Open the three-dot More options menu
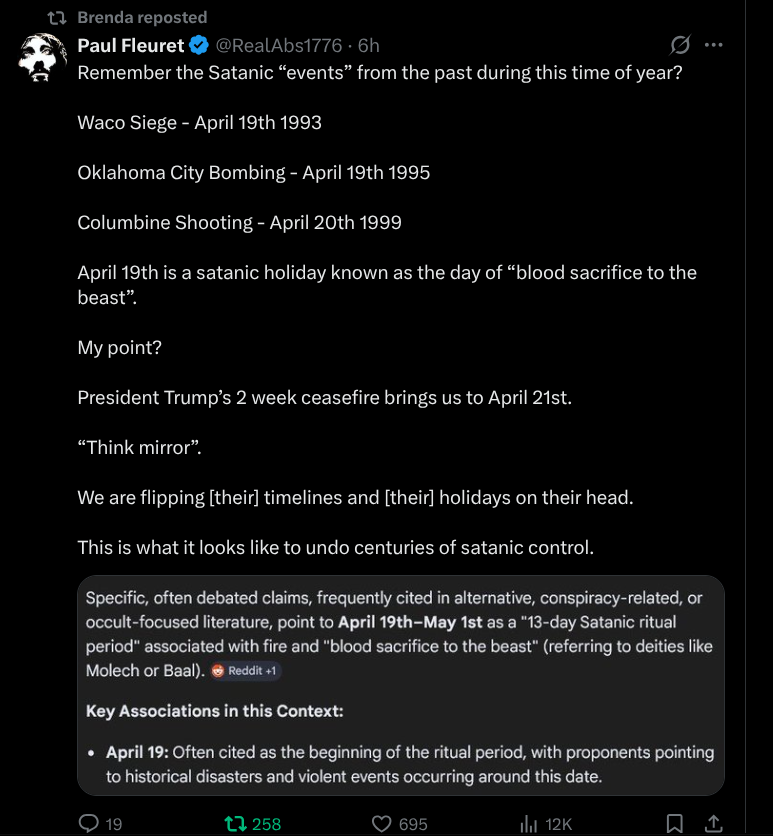This screenshot has height=836, width=773. (x=714, y=45)
